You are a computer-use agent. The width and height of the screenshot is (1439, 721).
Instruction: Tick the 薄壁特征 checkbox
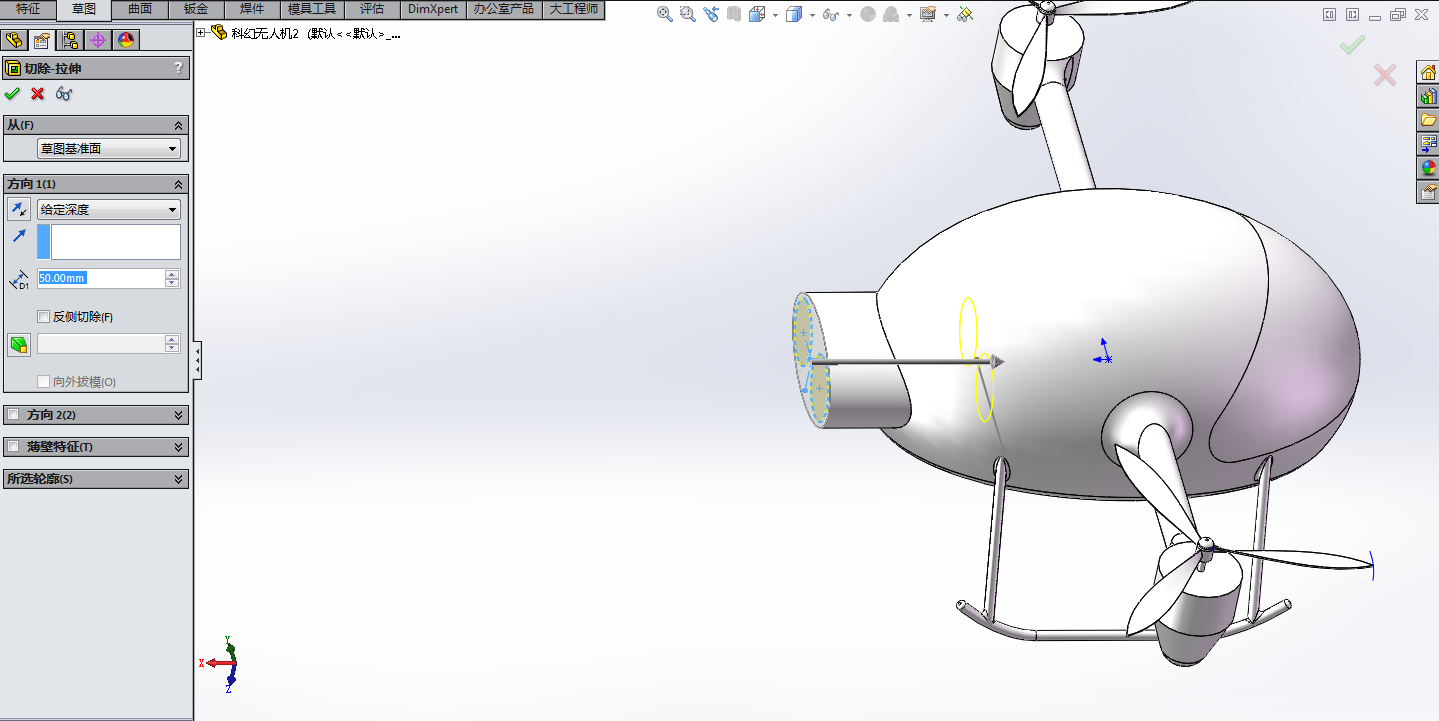tap(13, 447)
